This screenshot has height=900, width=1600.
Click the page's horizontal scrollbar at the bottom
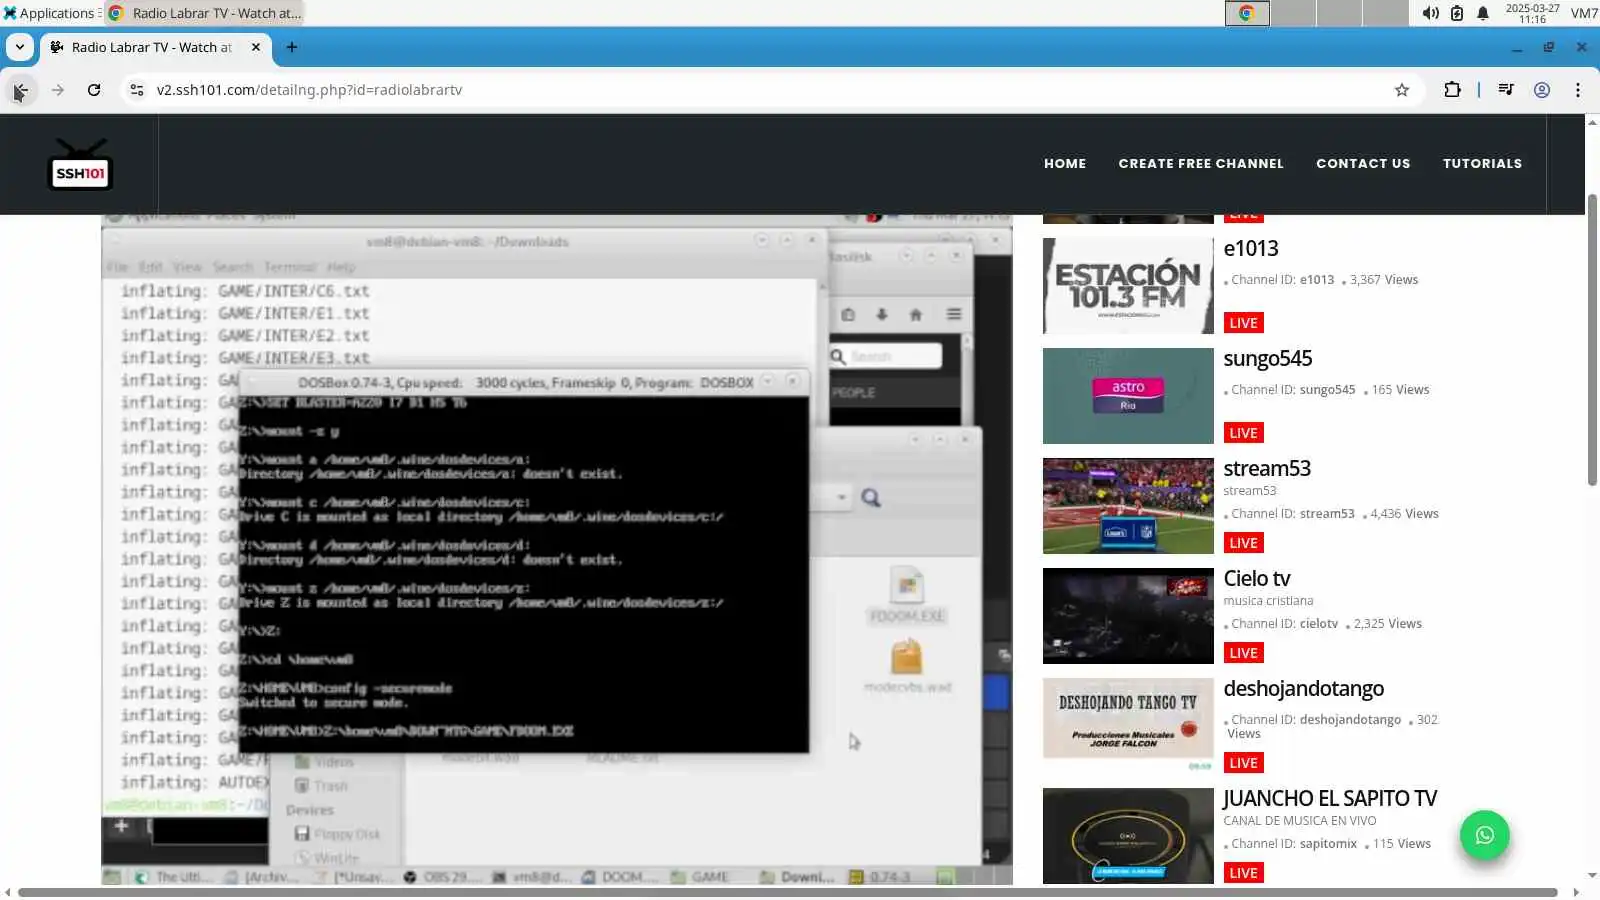click(x=788, y=892)
